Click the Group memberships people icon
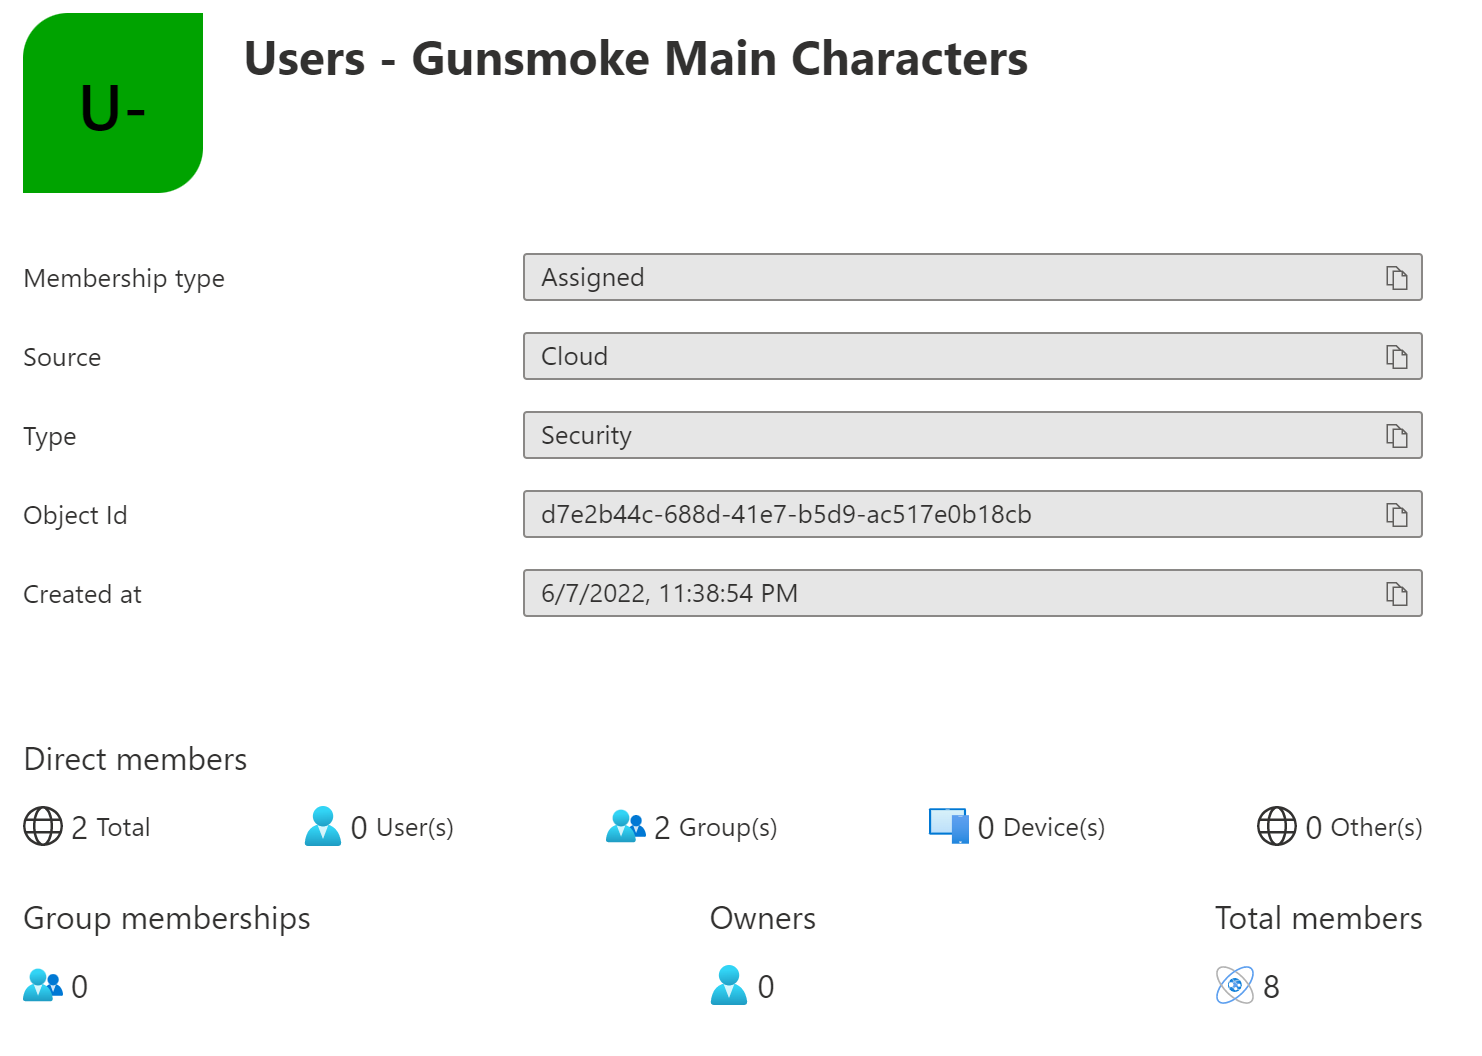The height and width of the screenshot is (1056, 1482). [42, 986]
